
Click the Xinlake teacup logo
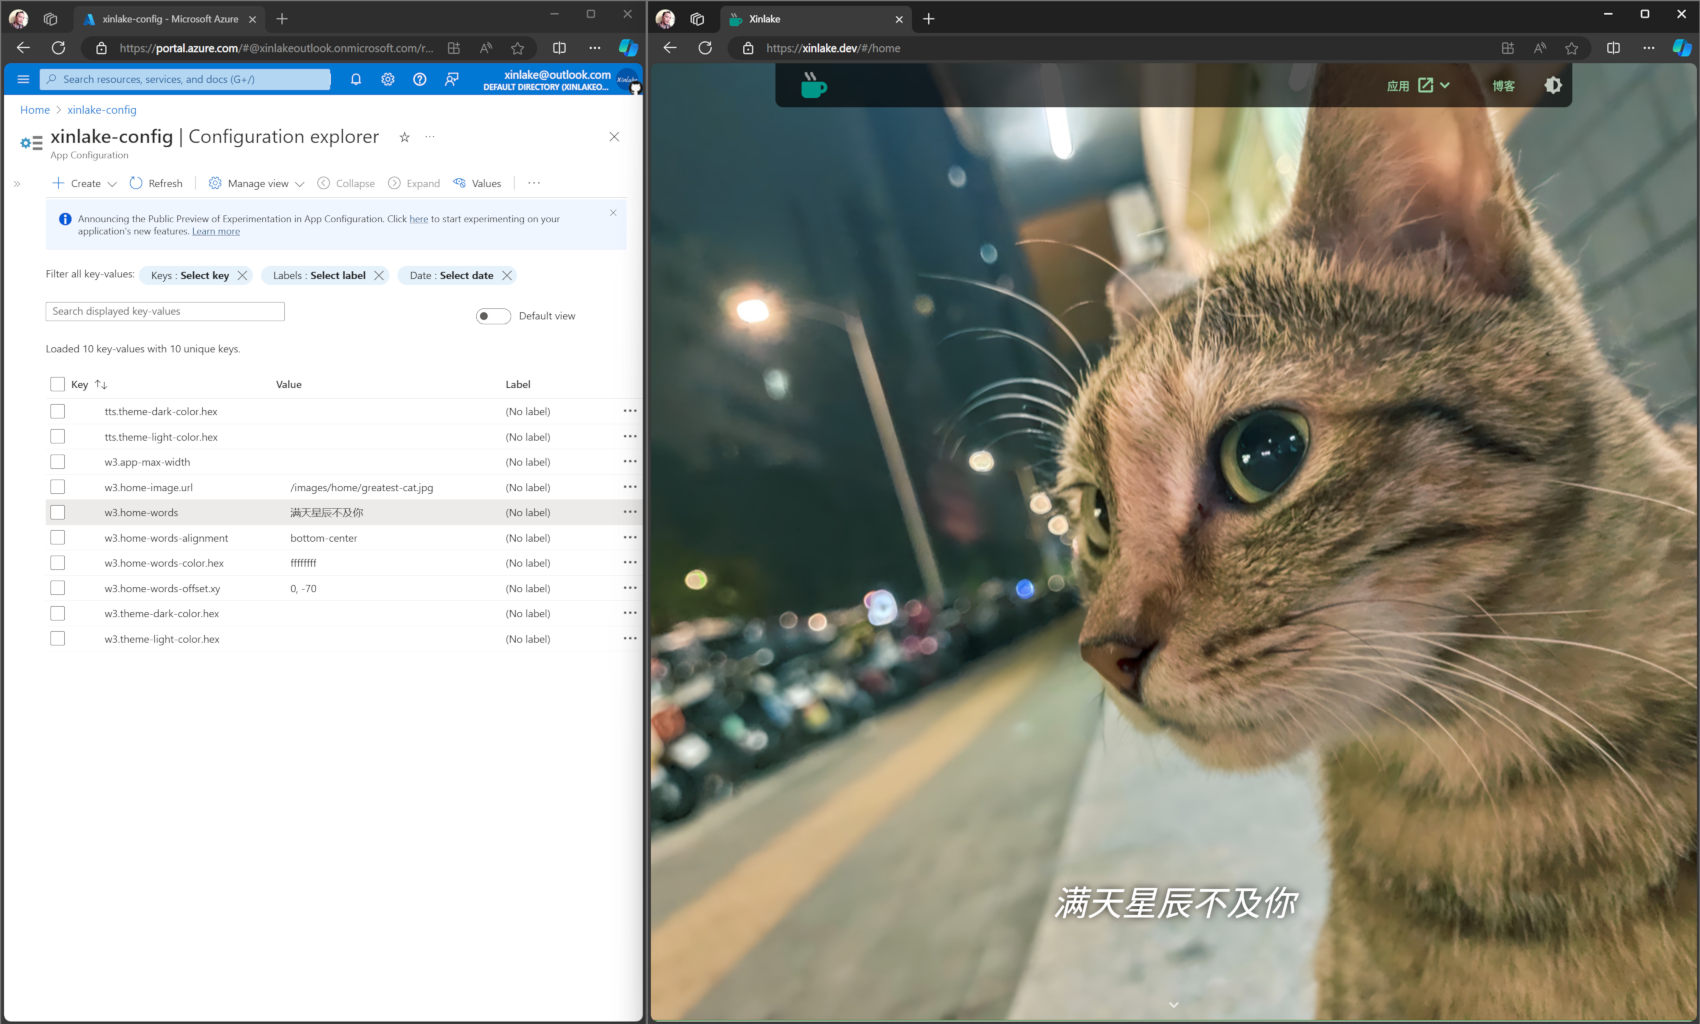[813, 85]
